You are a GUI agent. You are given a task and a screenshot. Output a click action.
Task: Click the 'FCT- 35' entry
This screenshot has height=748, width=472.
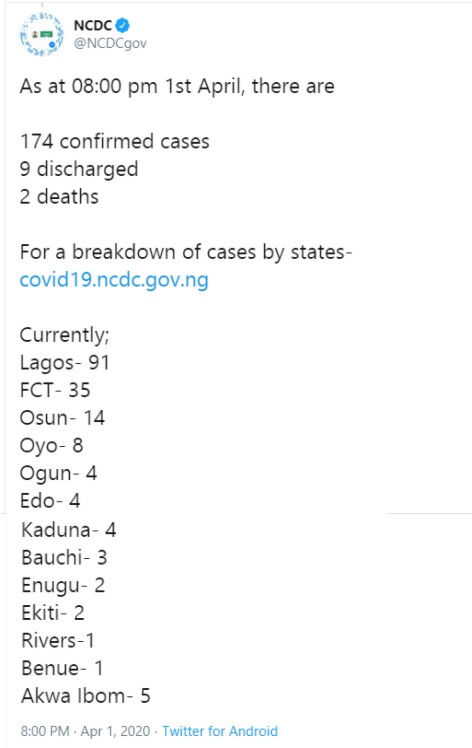click(x=55, y=390)
